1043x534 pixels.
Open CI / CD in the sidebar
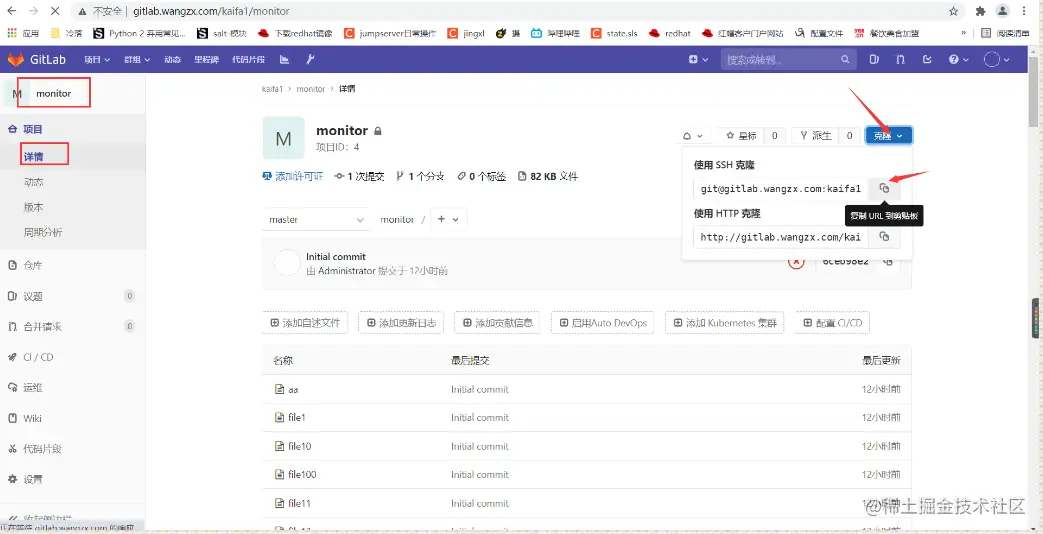pos(39,357)
